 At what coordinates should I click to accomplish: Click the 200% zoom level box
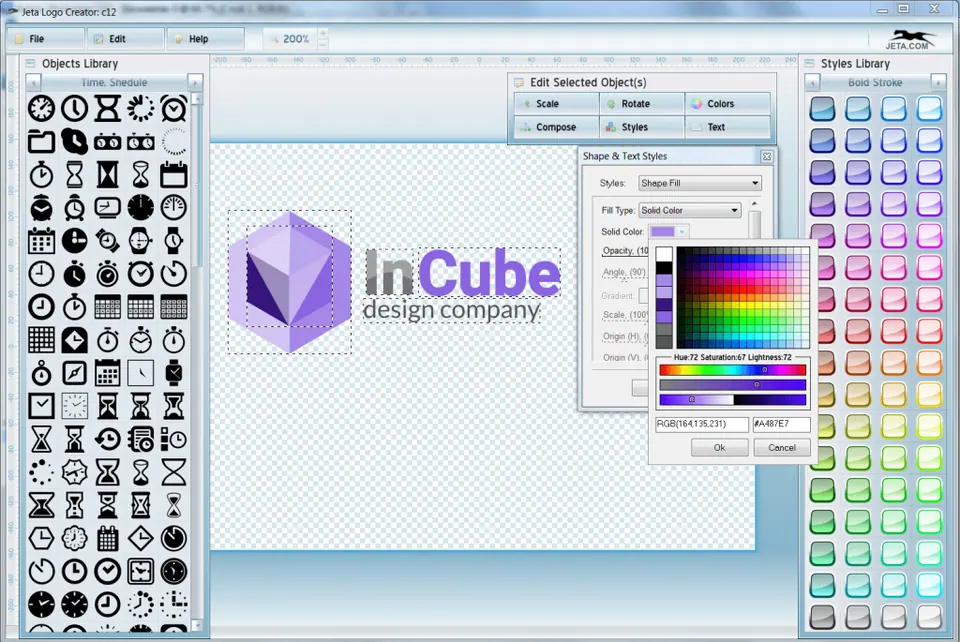tap(291, 39)
